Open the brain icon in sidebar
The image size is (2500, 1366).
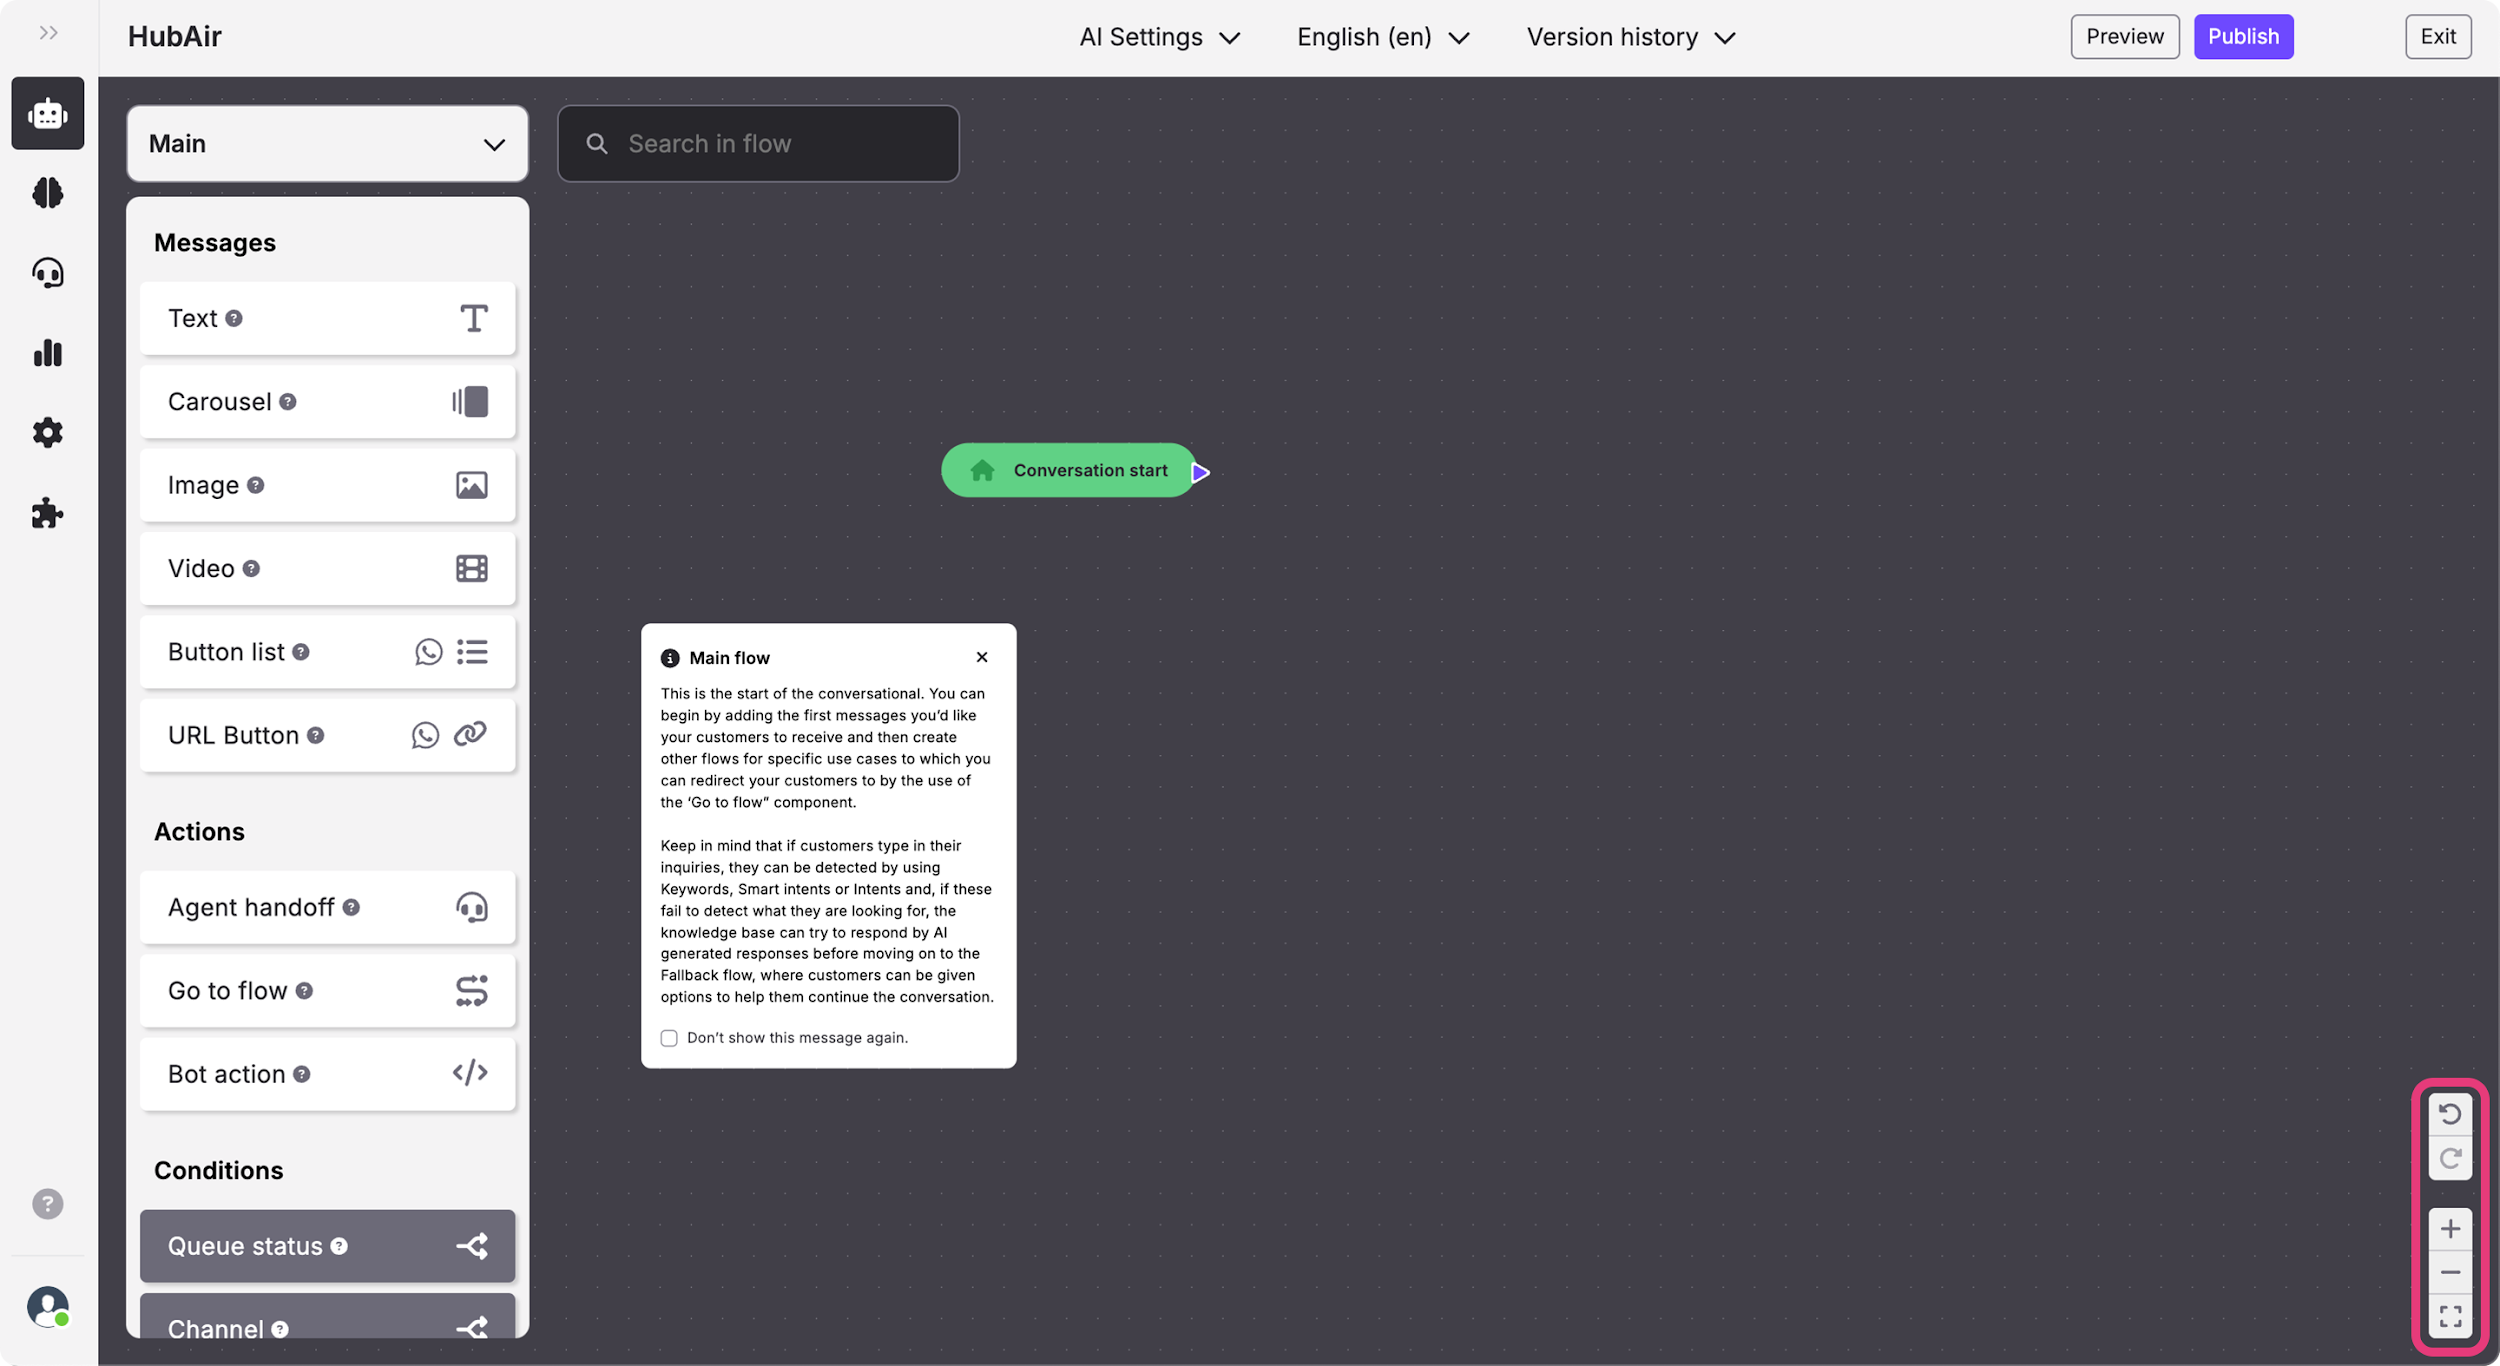click(48, 192)
